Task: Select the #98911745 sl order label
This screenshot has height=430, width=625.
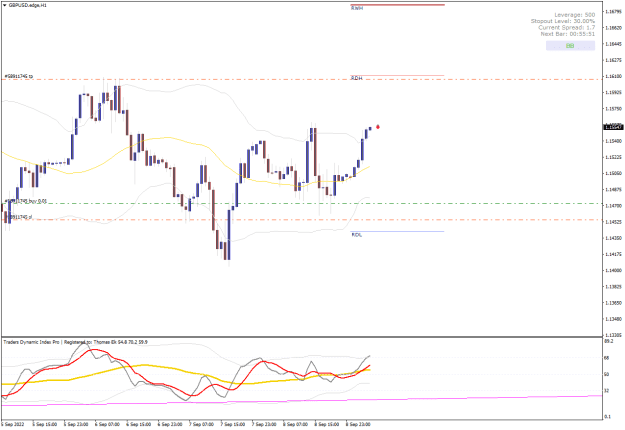Action: click(x=18, y=217)
